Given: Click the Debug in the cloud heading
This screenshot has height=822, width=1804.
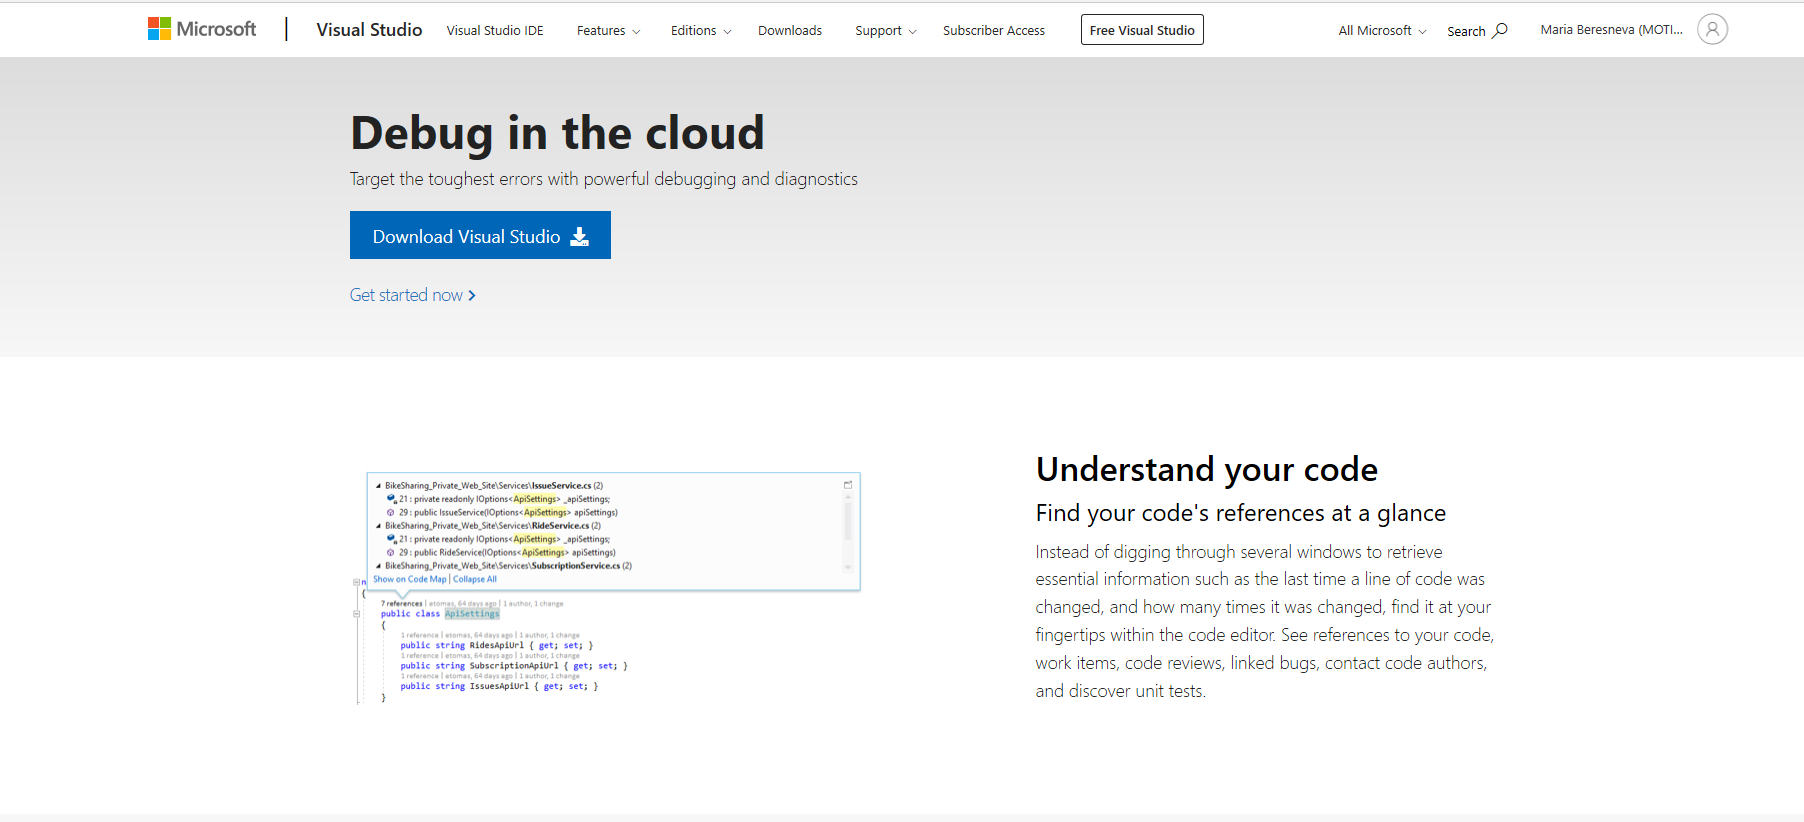Looking at the screenshot, I should tap(557, 133).
